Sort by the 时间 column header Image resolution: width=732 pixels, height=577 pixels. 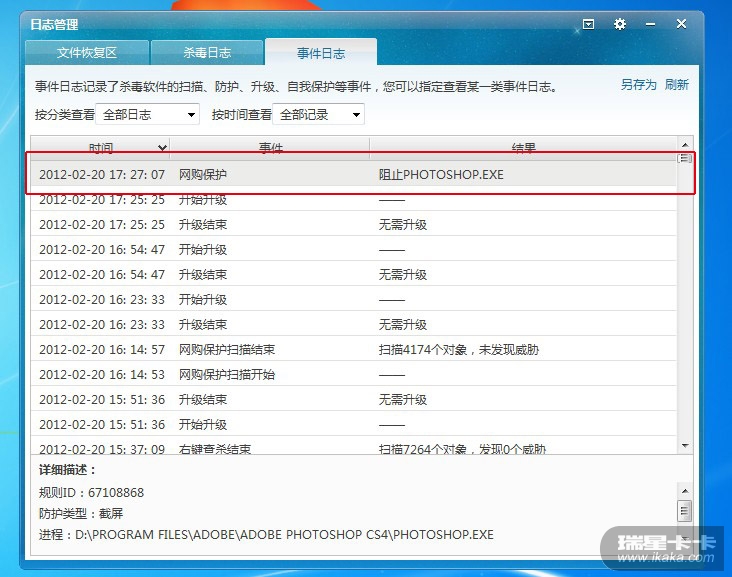pos(100,148)
